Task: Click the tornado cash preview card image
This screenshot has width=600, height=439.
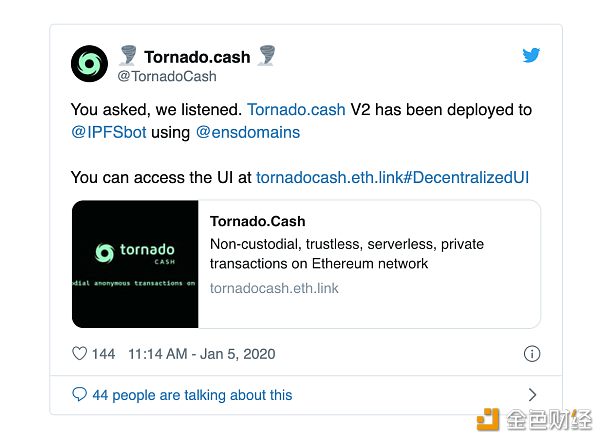Action: [x=135, y=264]
